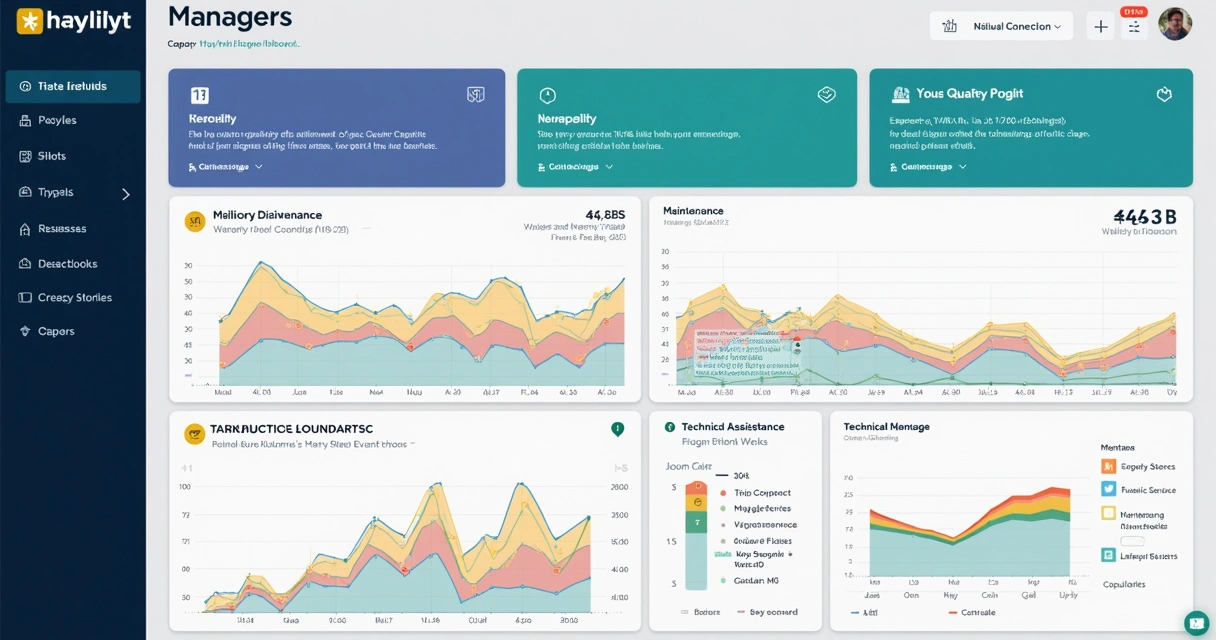Toggle the blue Twitter-style Fusaiic Senice icon
Screen dimensions: 1216x640
(x=1108, y=489)
